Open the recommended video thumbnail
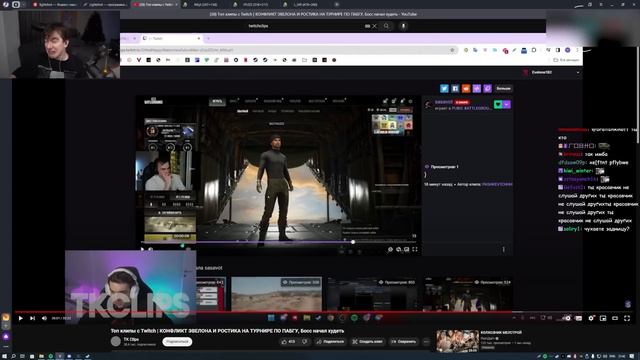This screenshot has width=640, height=360. tap(457, 341)
